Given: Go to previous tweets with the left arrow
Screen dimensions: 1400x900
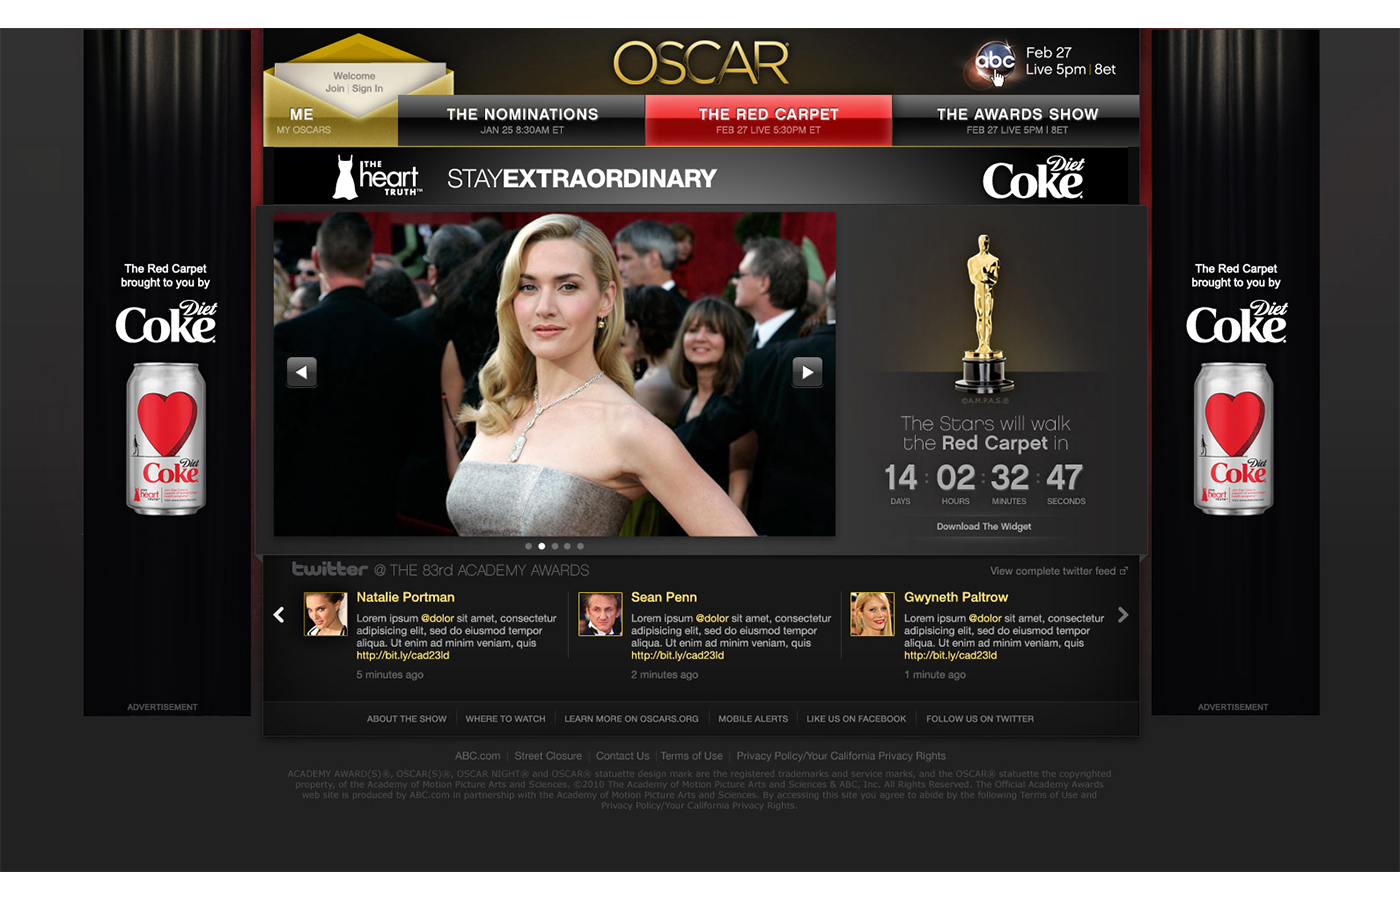Looking at the screenshot, I should coord(279,615).
